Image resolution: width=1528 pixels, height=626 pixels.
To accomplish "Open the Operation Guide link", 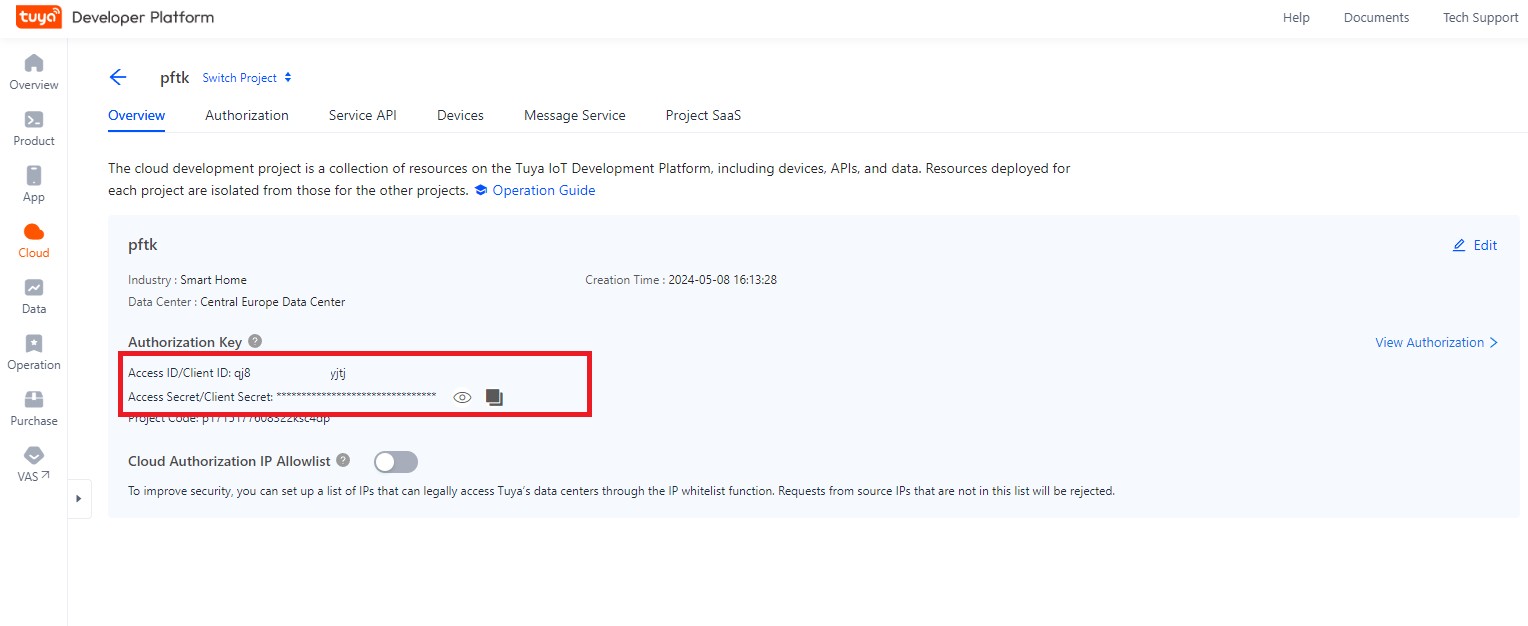I will click(543, 190).
